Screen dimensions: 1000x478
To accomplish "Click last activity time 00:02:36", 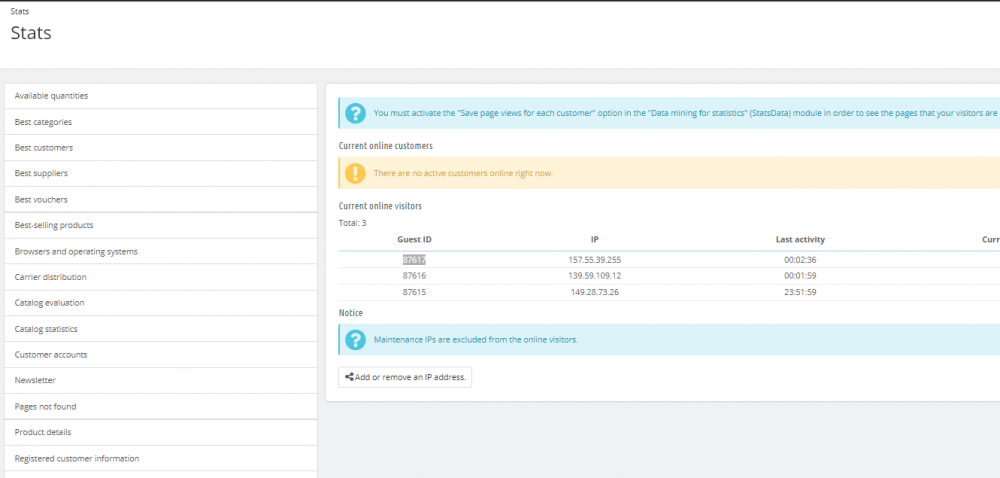I will (800, 260).
